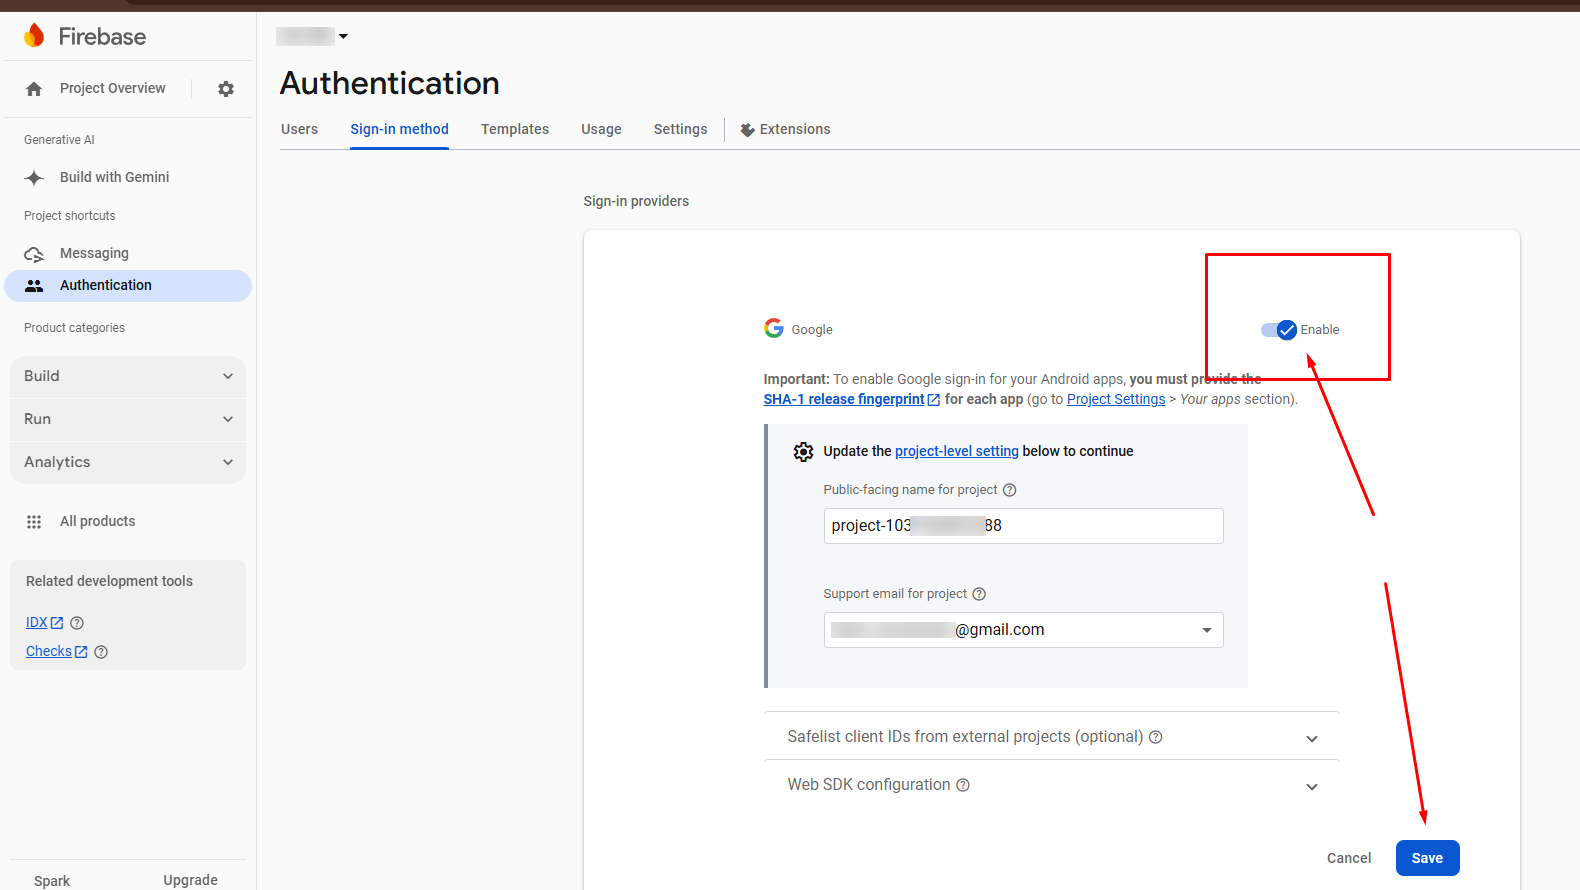Click the Save button
Screen dimensions: 1580x890
[x=1427, y=858]
